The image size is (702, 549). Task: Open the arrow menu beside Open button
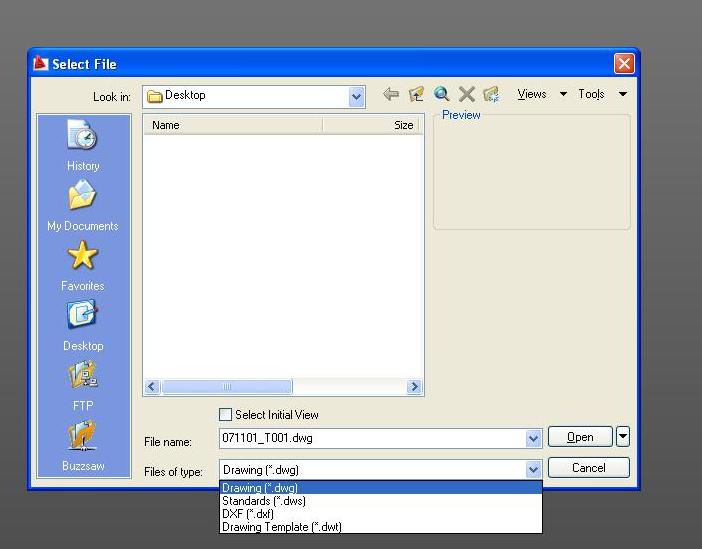pos(623,437)
